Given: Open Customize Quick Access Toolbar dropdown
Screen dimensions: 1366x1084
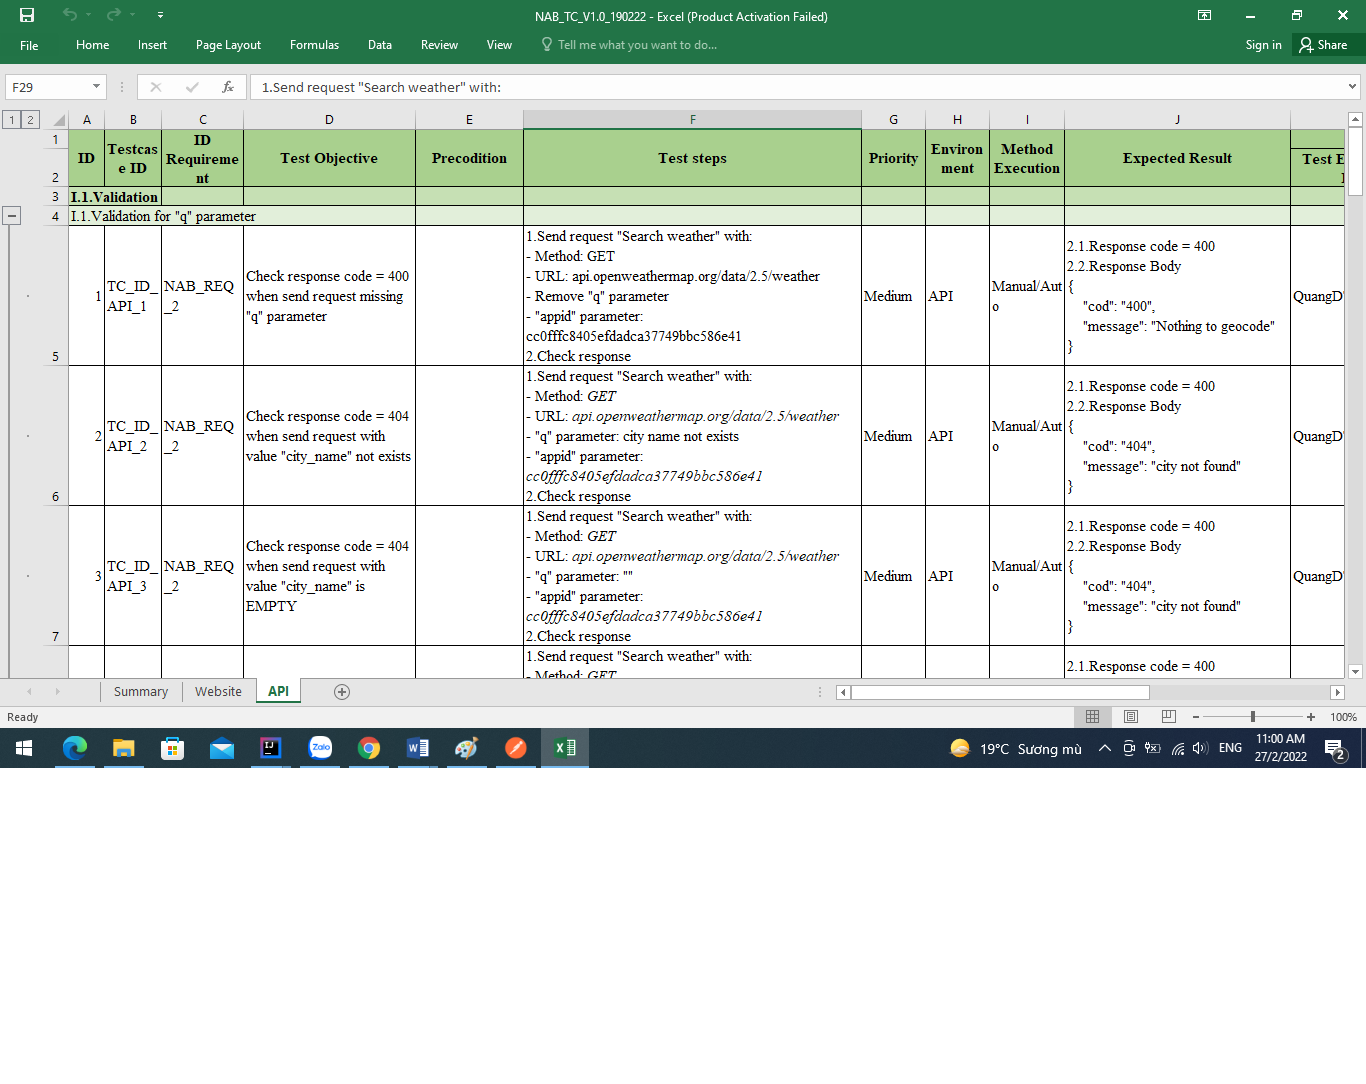Looking at the screenshot, I should [160, 15].
